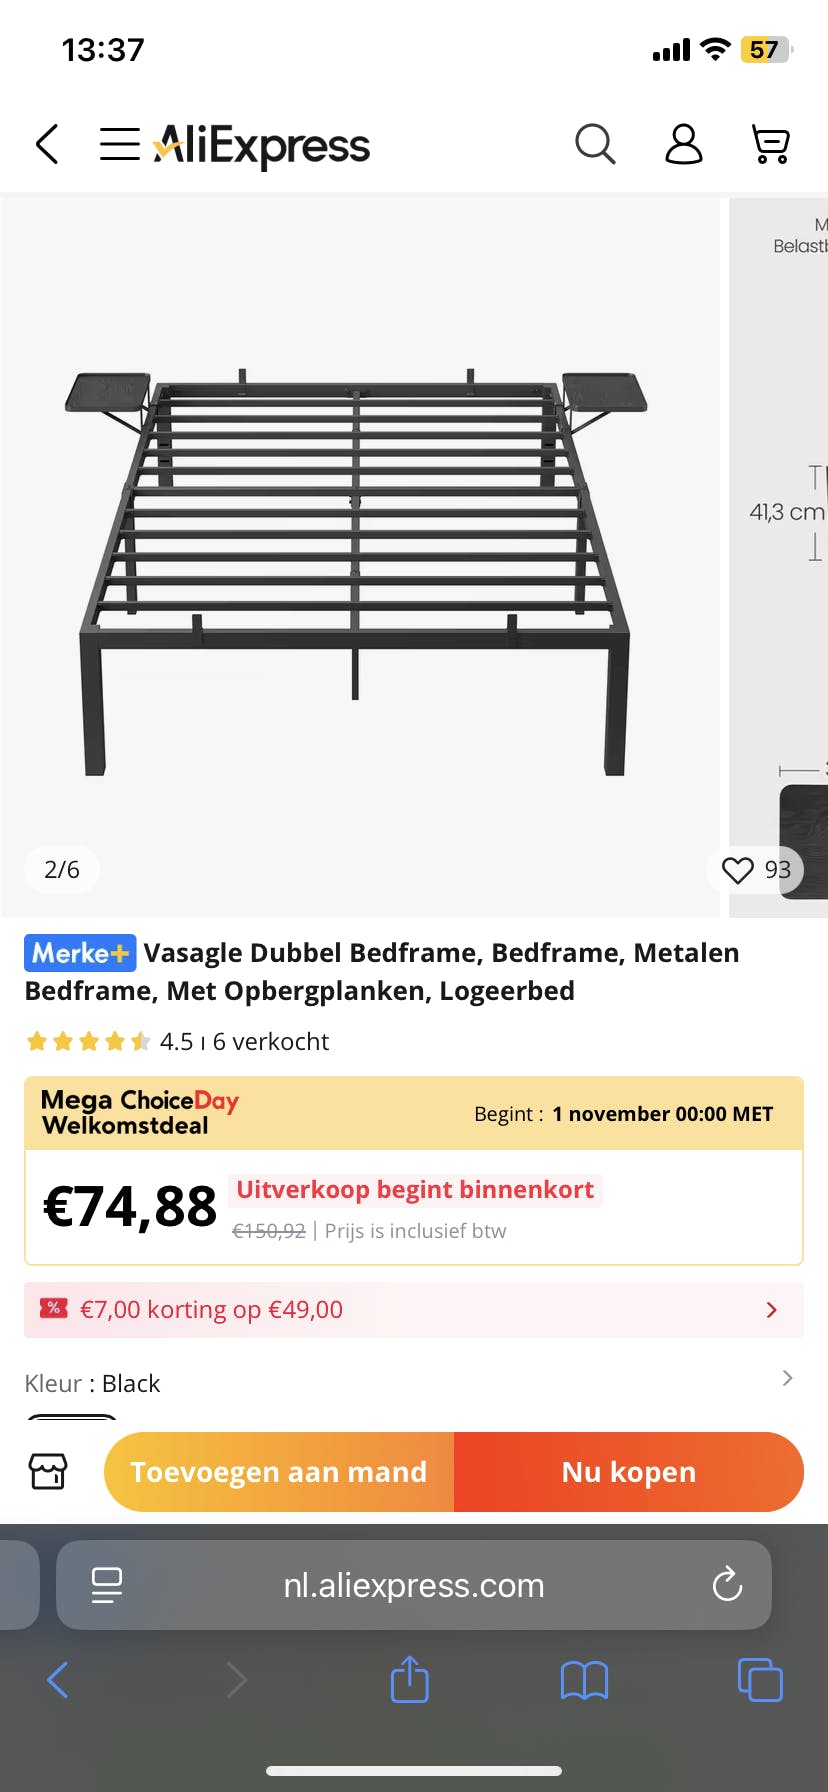Go back using the header back arrow
The height and width of the screenshot is (1792, 828).
[x=47, y=145]
